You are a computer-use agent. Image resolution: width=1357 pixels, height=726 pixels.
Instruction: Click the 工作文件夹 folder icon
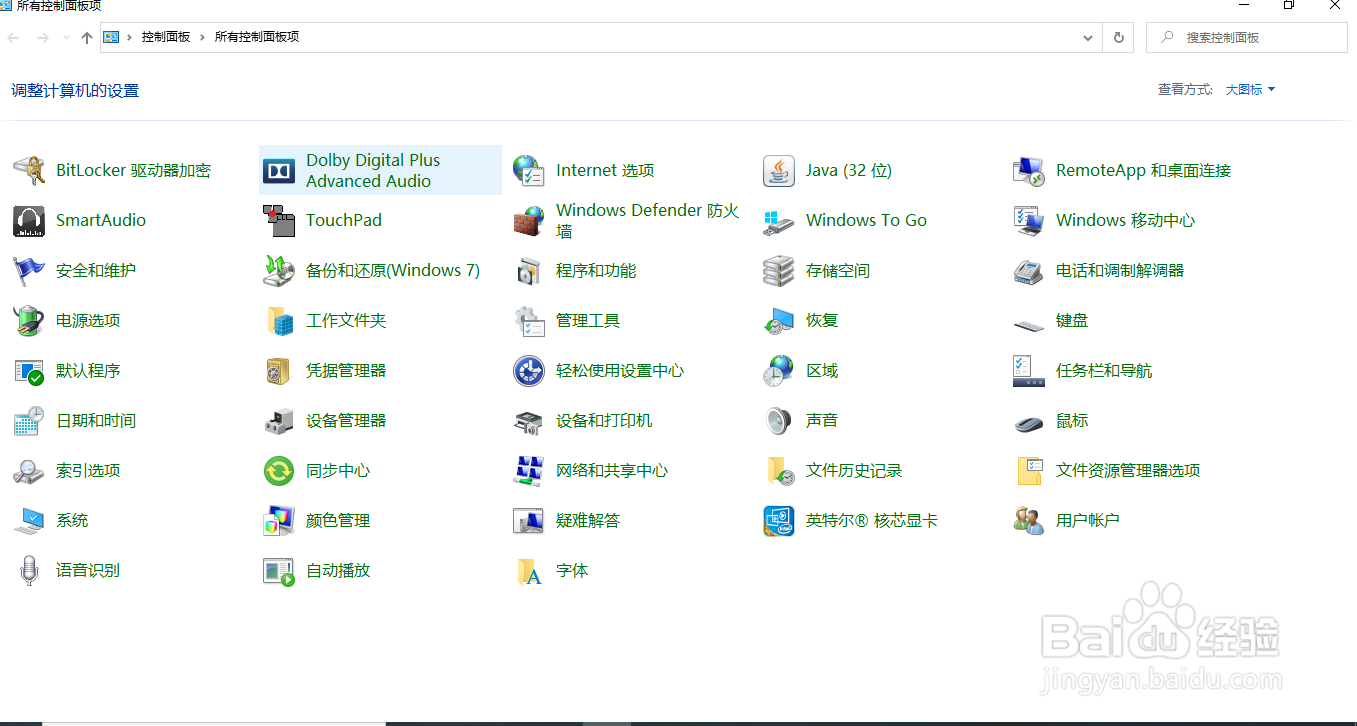click(279, 321)
